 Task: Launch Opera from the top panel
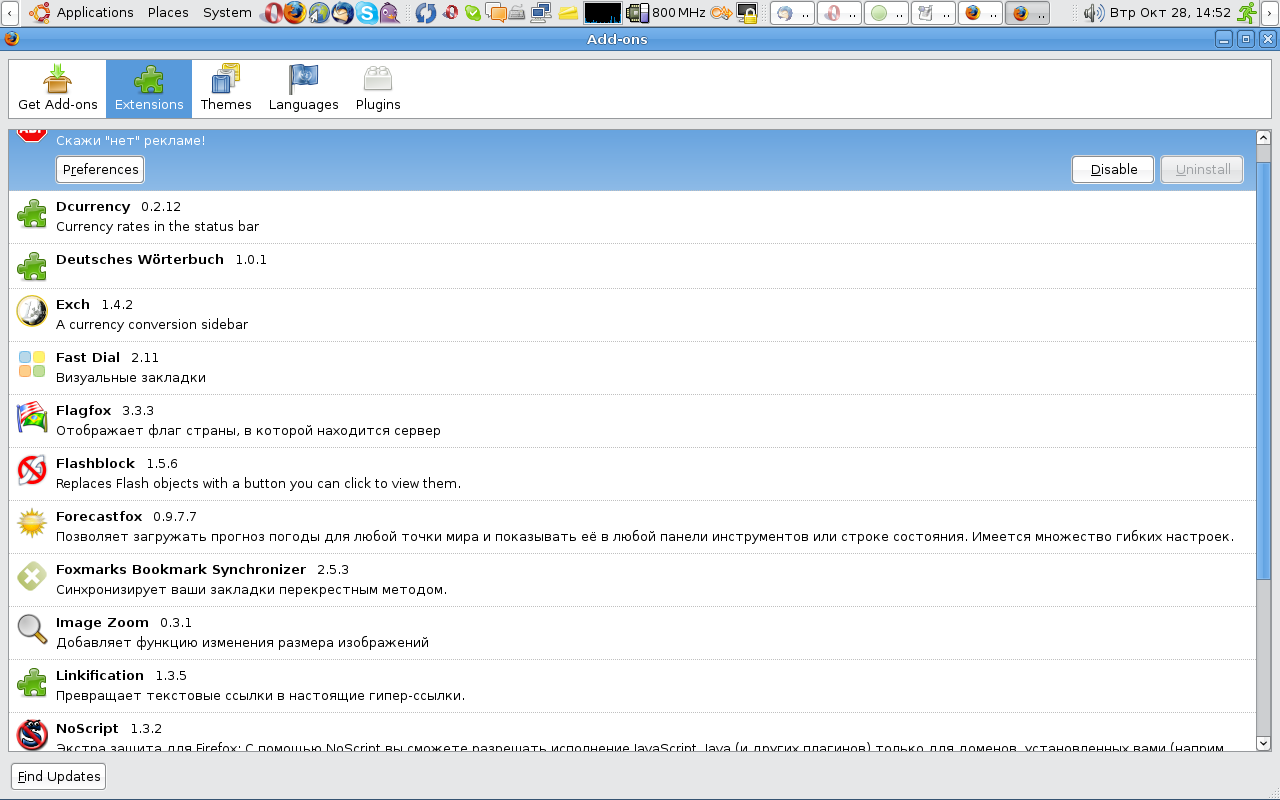[x=273, y=13]
